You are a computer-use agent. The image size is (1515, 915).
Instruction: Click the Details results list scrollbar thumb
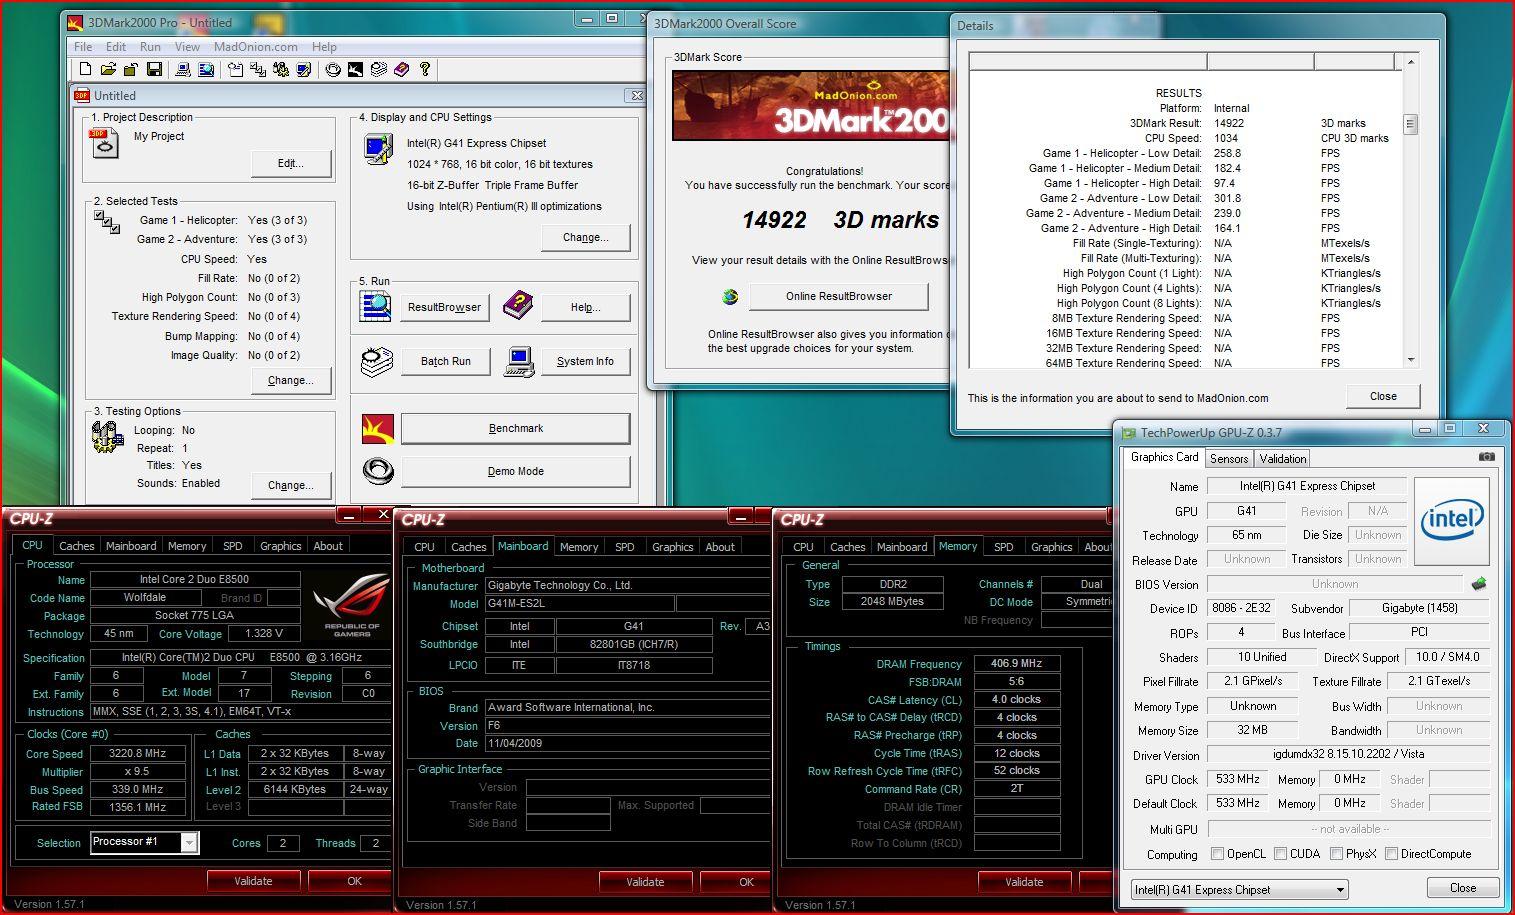(x=1410, y=125)
